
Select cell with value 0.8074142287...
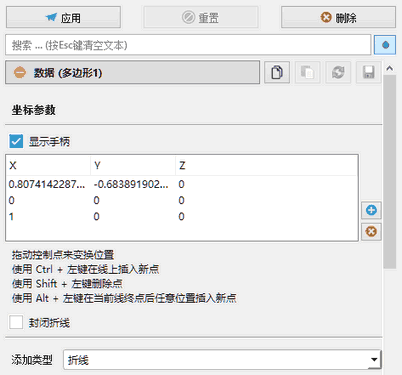[x=47, y=184]
